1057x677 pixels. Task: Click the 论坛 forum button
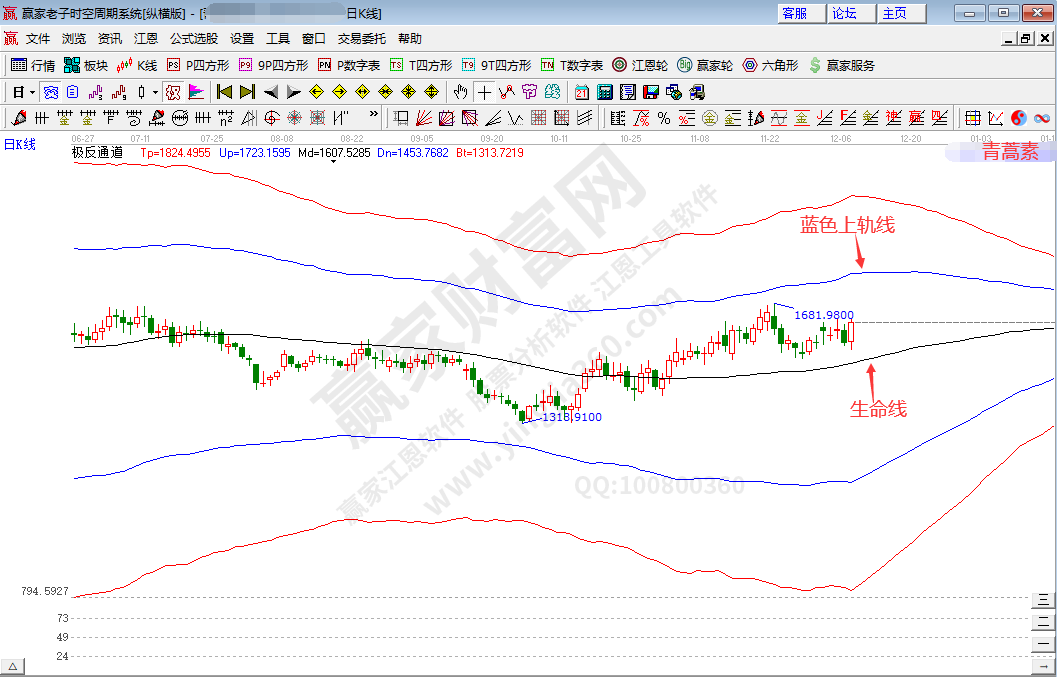[x=844, y=13]
